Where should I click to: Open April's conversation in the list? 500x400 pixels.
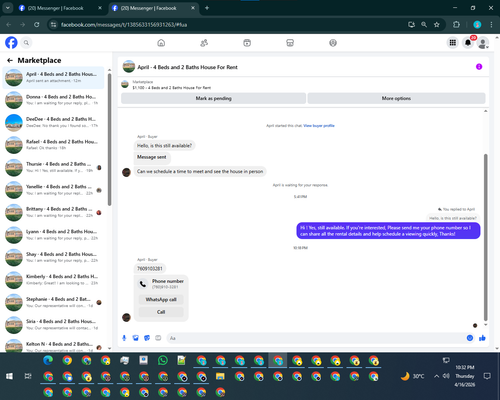point(54,77)
